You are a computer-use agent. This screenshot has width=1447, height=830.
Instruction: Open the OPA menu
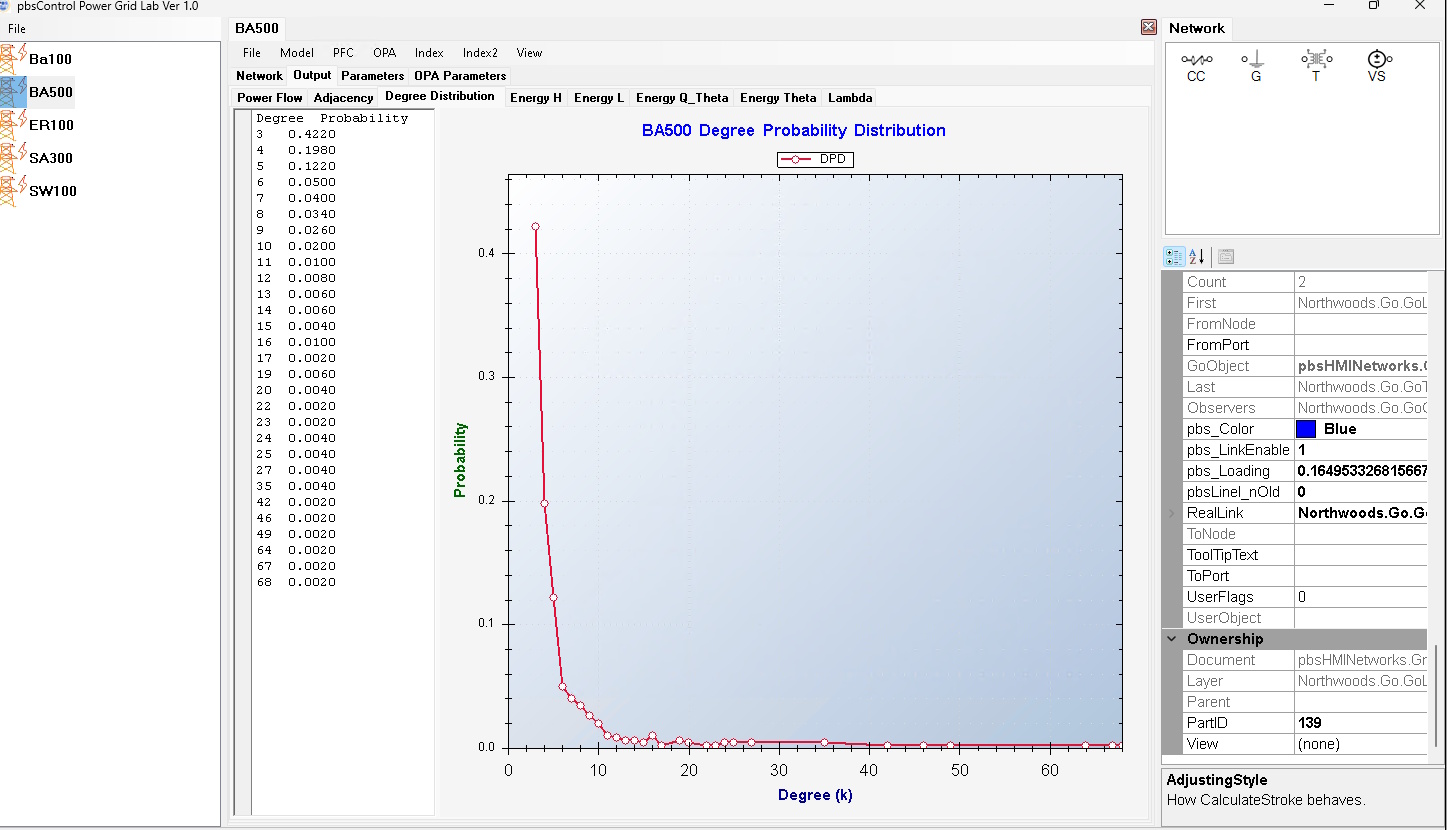(385, 53)
